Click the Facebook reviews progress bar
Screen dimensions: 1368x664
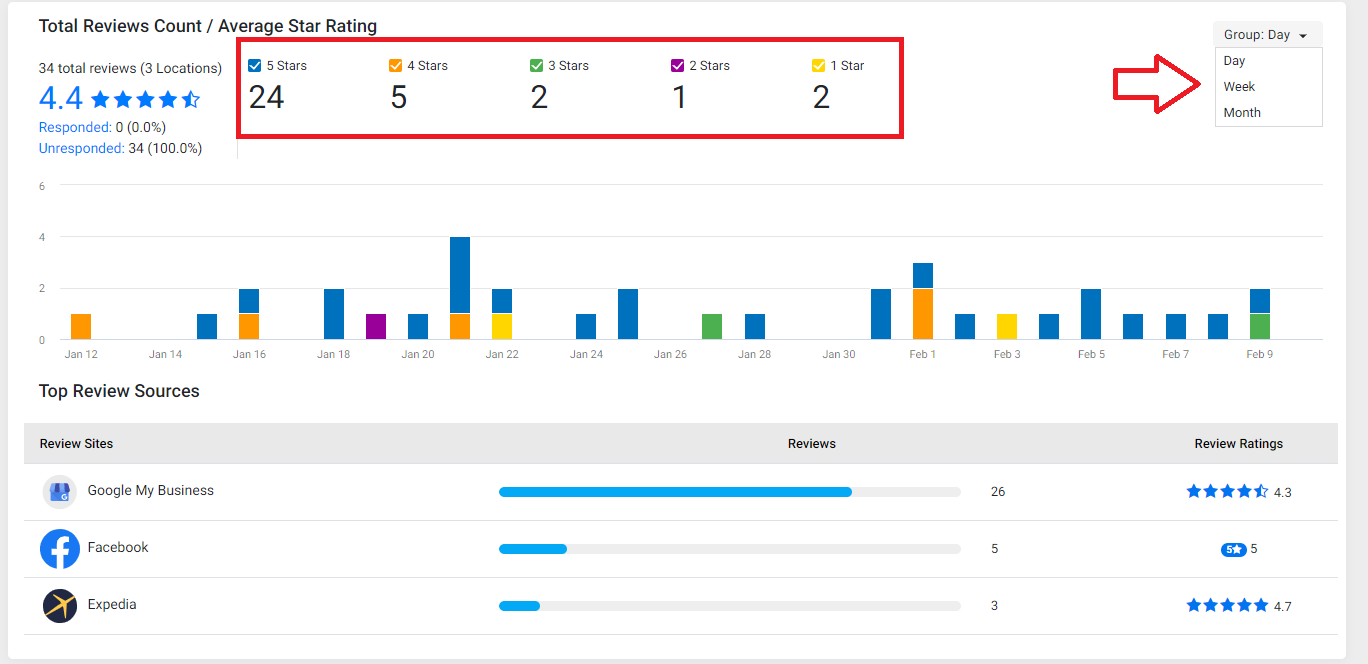(x=729, y=549)
